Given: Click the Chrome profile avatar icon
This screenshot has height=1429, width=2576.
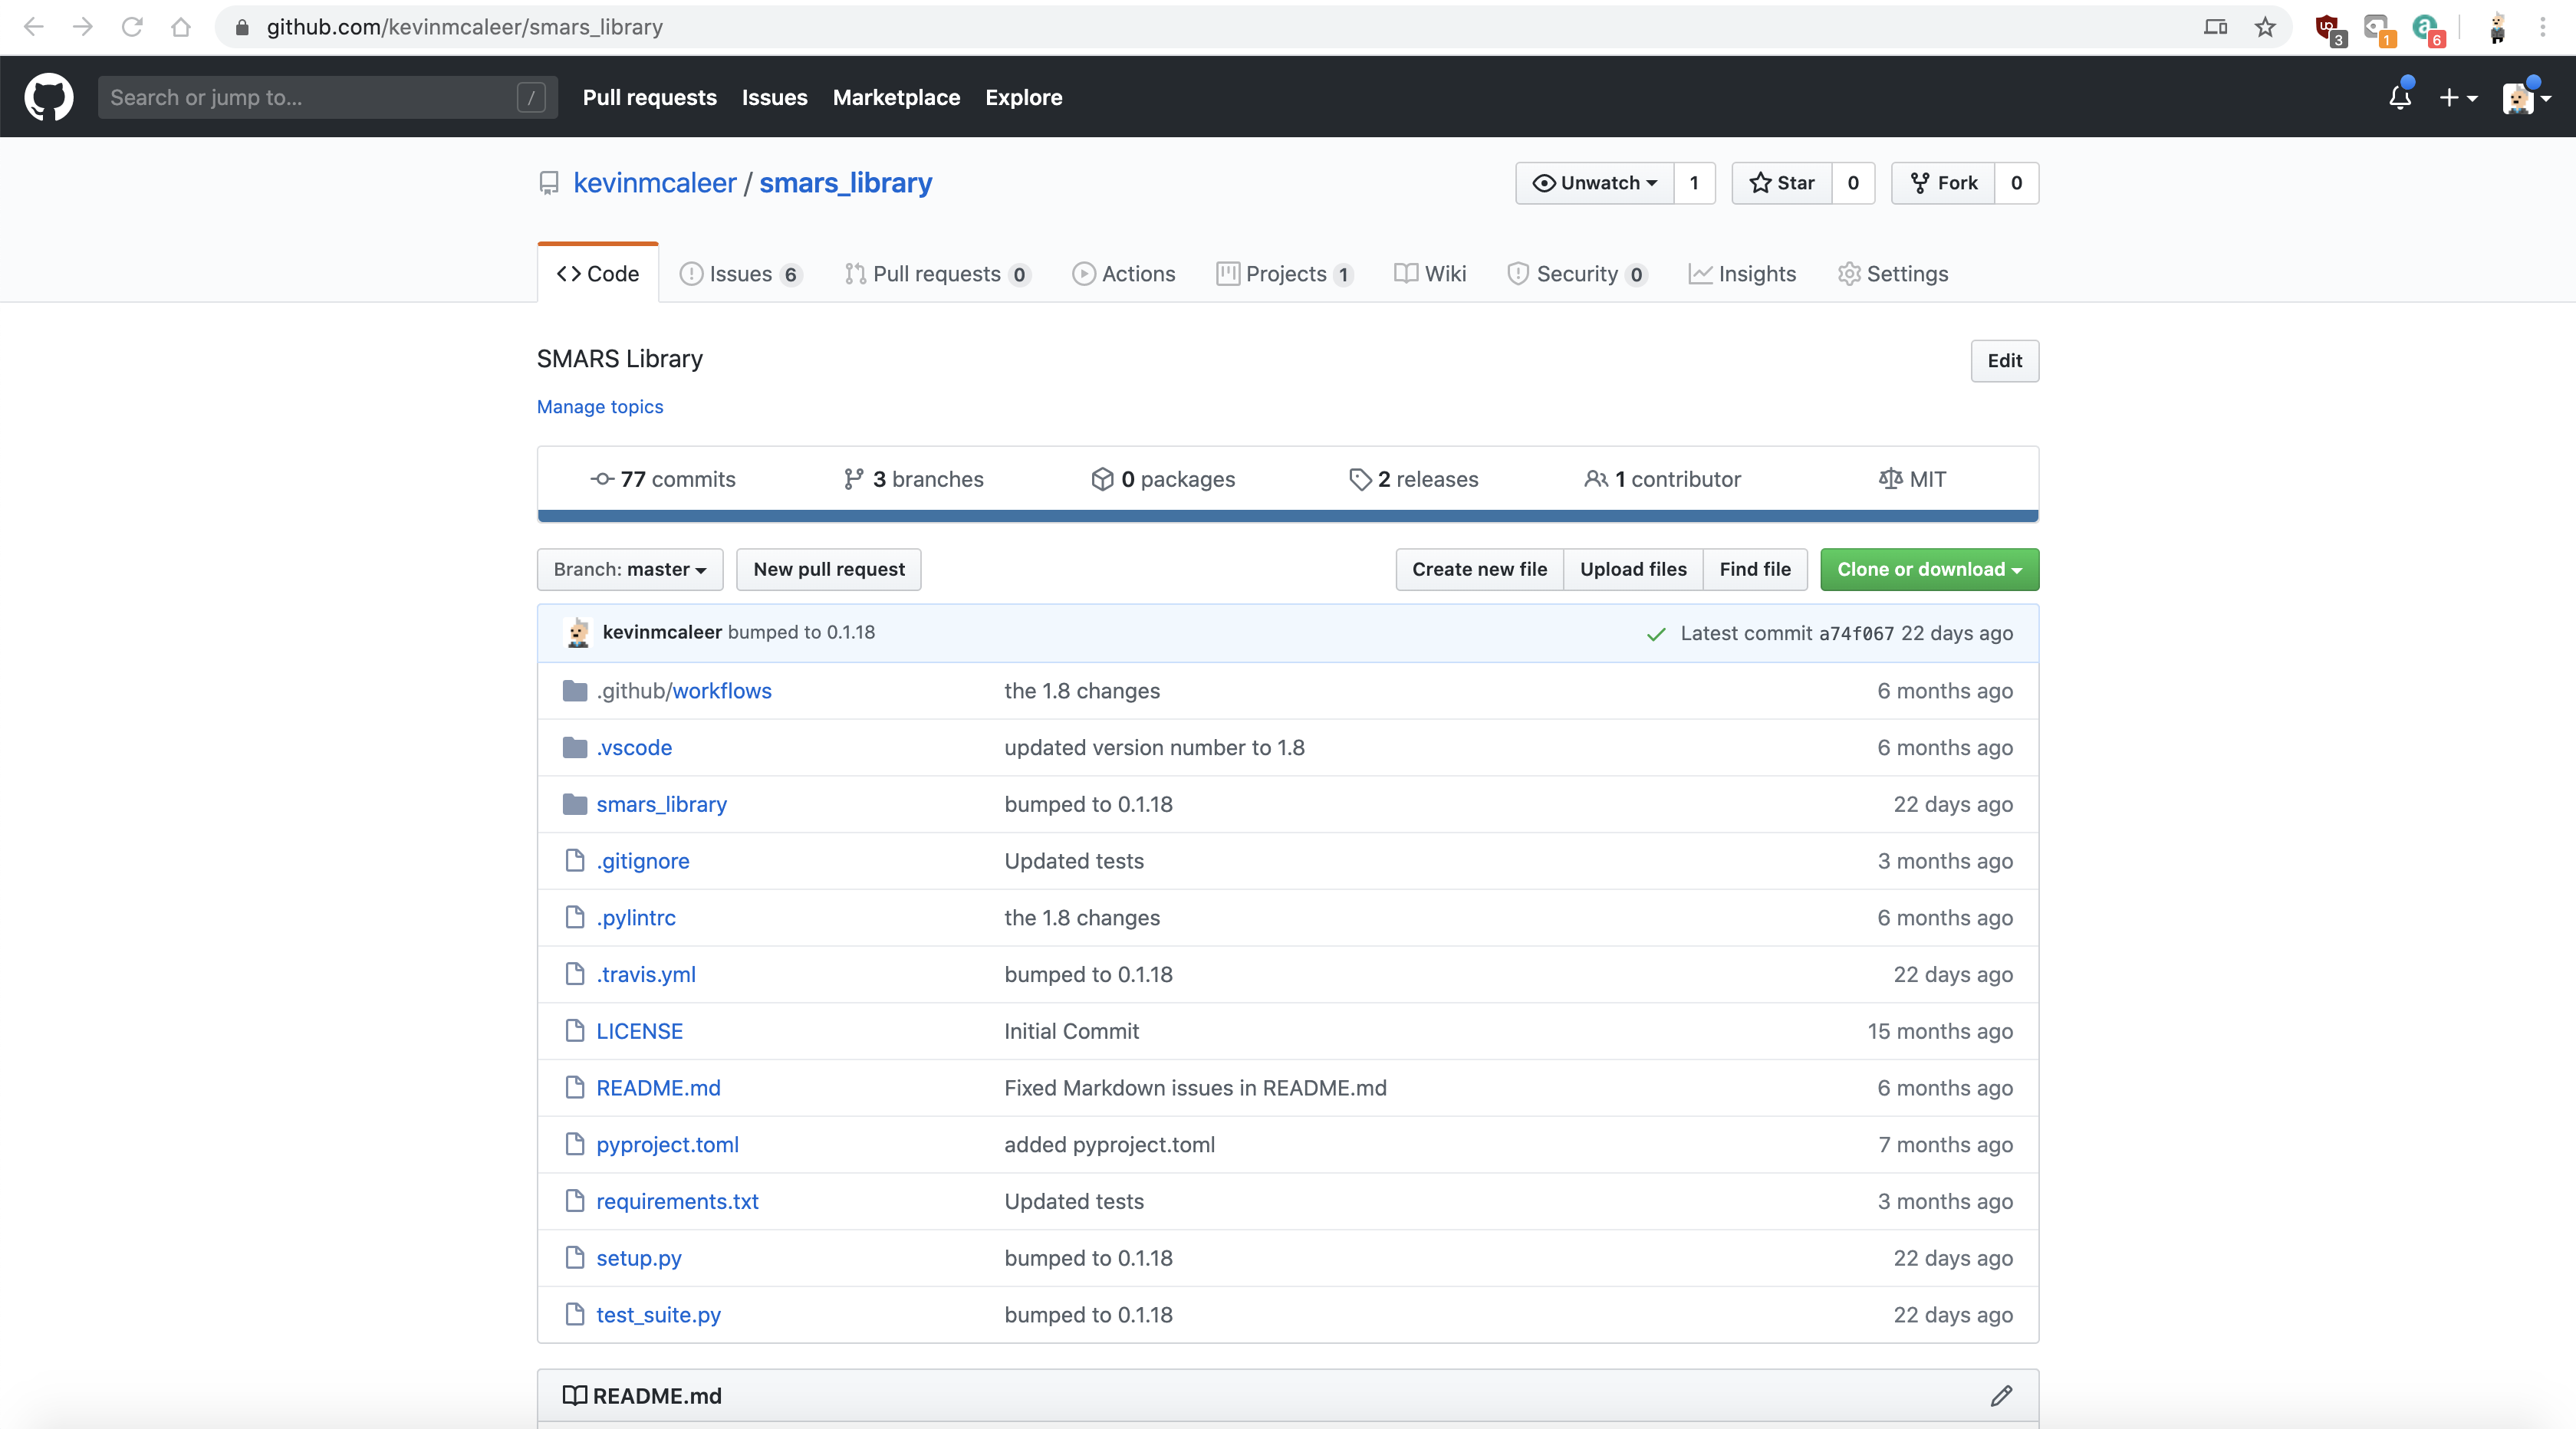Looking at the screenshot, I should click(2497, 28).
